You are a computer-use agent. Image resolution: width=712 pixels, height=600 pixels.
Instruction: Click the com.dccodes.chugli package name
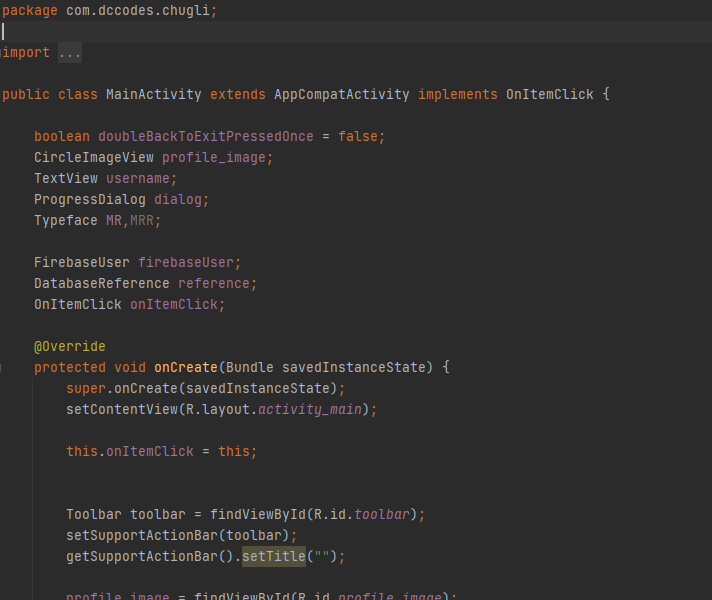click(138, 10)
